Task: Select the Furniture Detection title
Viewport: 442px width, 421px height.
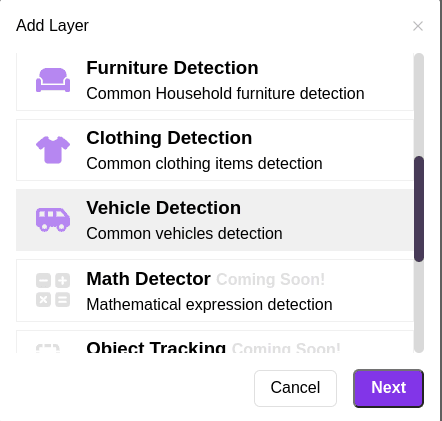Action: (172, 68)
